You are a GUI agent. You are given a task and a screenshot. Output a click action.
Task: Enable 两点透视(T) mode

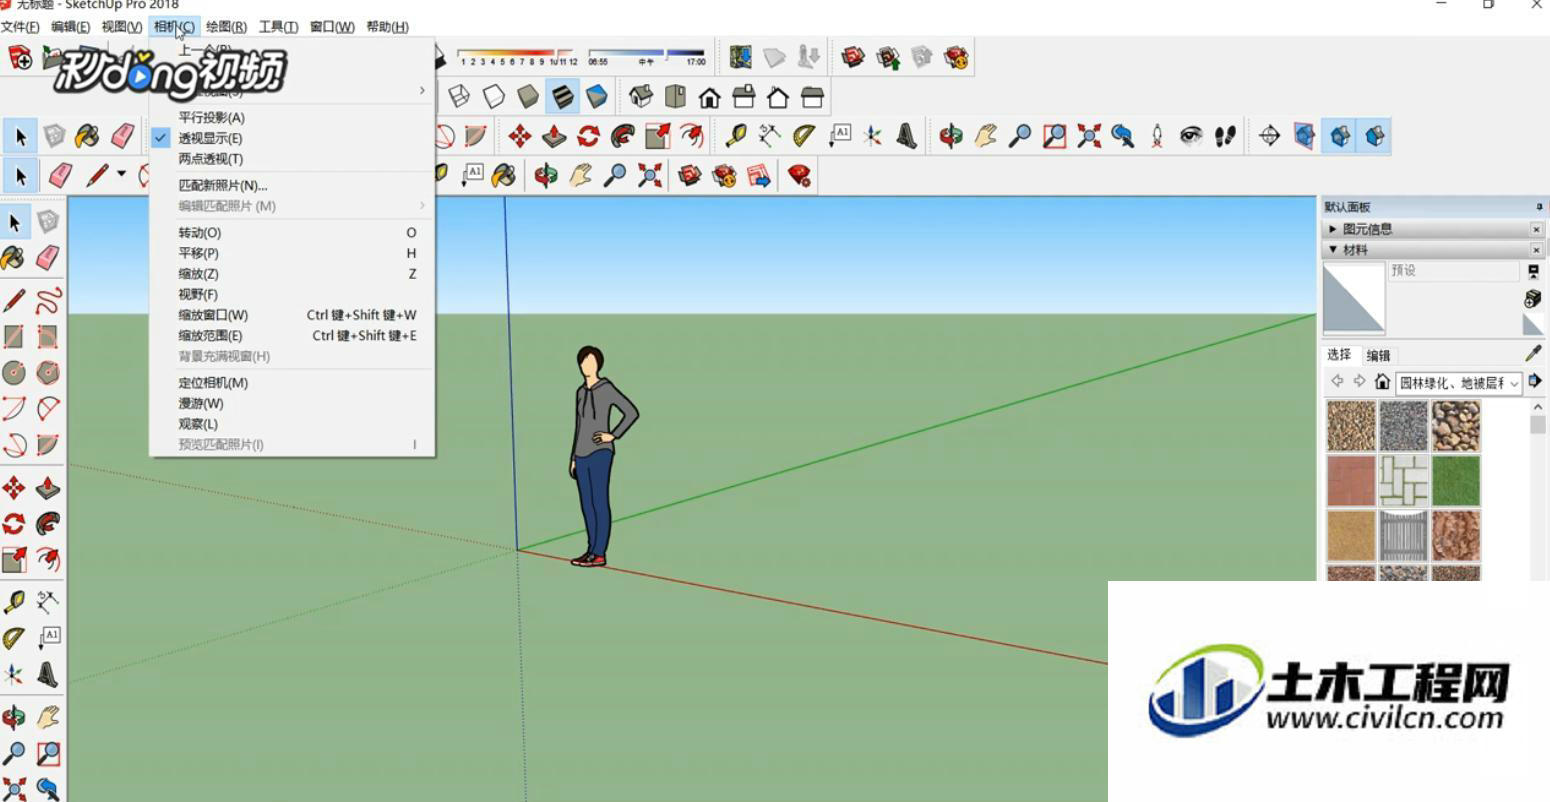pos(291,159)
